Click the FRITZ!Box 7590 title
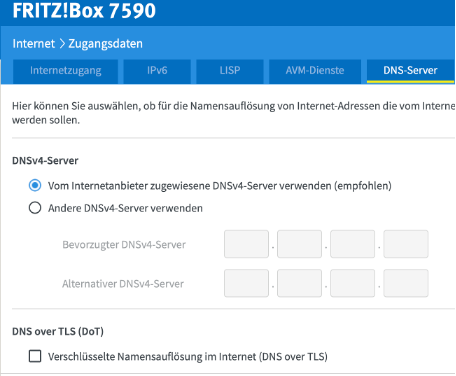The image size is (456, 376). (84, 10)
